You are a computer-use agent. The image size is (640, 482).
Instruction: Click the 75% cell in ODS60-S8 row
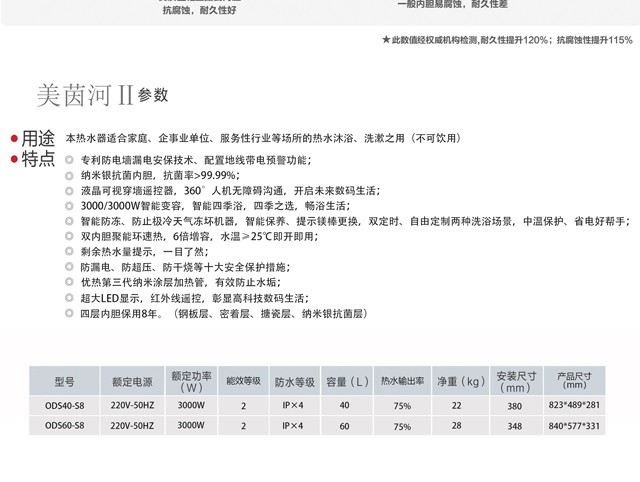[402, 426]
